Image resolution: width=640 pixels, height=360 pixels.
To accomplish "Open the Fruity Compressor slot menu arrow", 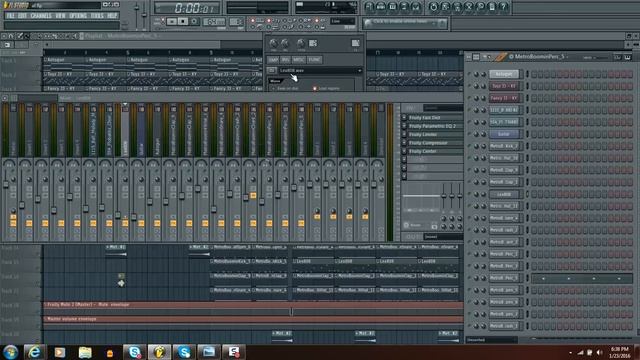I will pos(404,143).
